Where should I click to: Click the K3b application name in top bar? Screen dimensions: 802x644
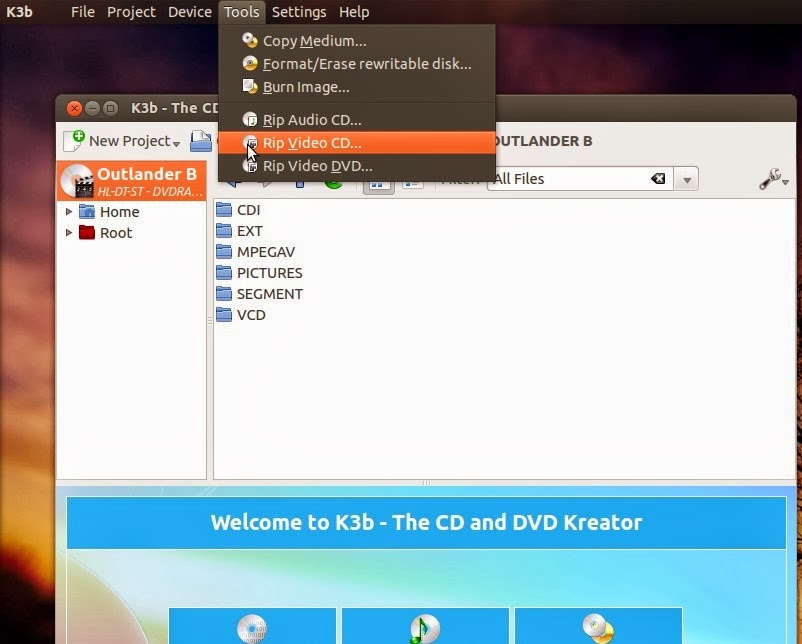(x=19, y=12)
